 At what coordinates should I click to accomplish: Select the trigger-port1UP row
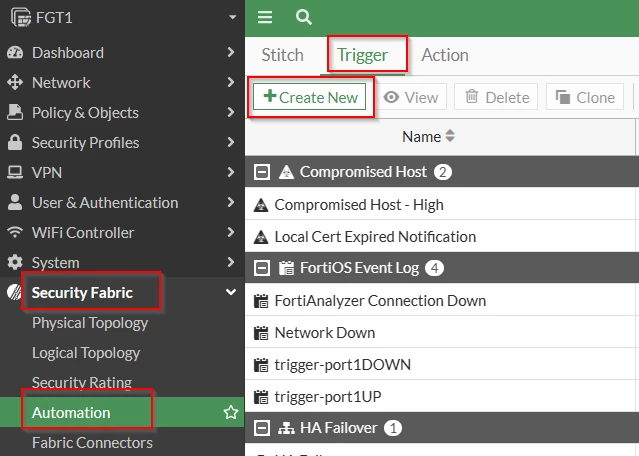tap(442, 397)
